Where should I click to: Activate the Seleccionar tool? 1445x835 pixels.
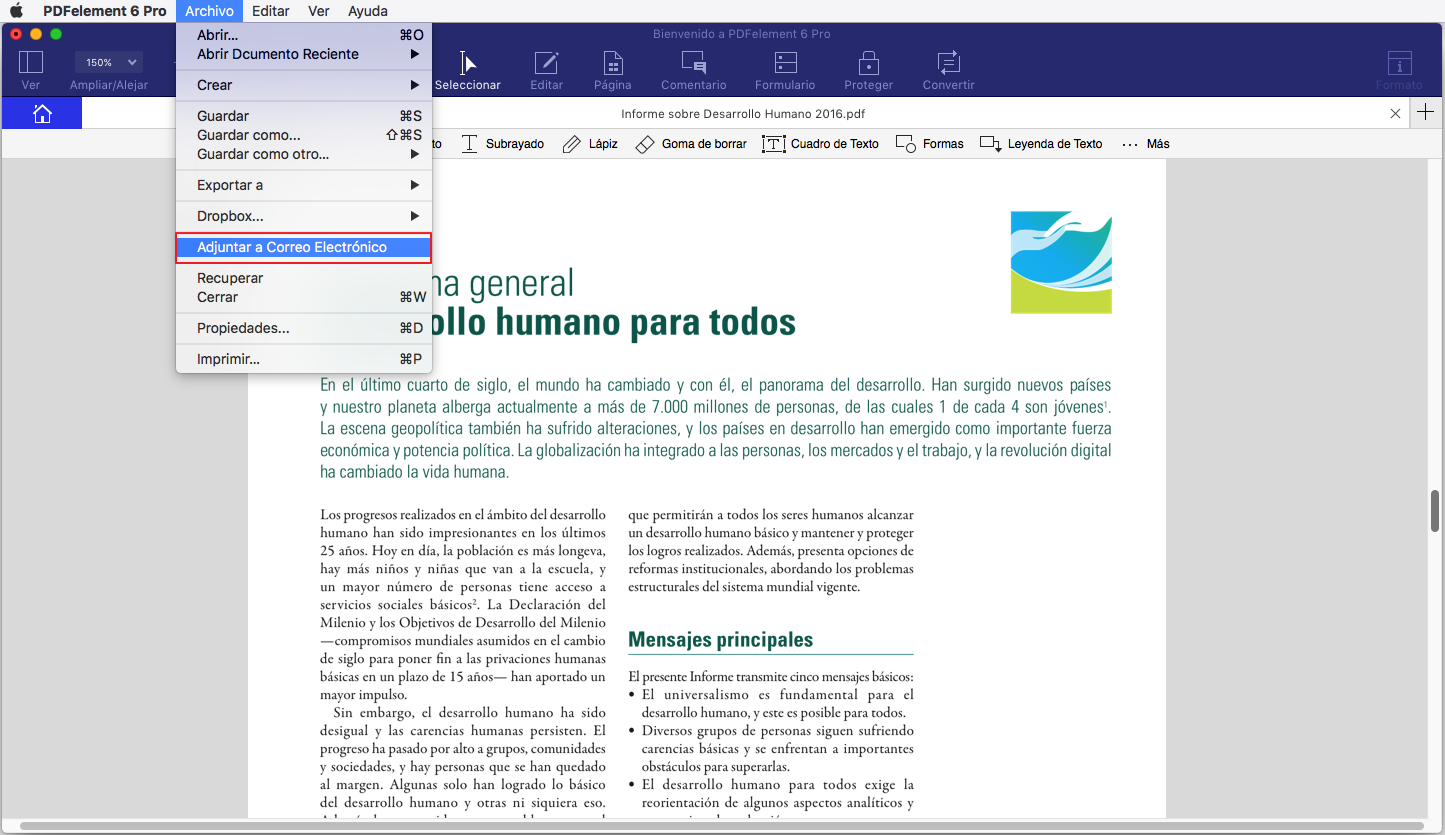(x=467, y=71)
